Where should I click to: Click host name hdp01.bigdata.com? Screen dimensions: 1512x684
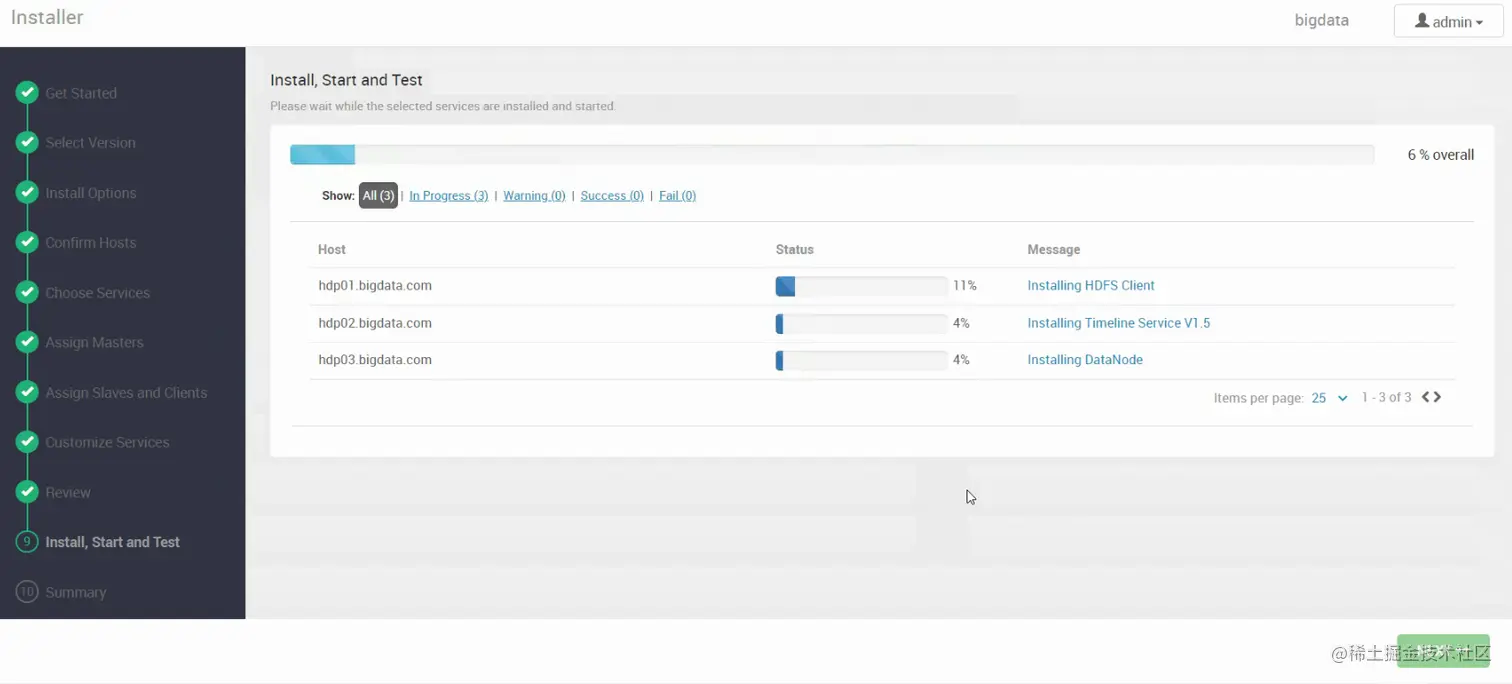[x=375, y=285]
